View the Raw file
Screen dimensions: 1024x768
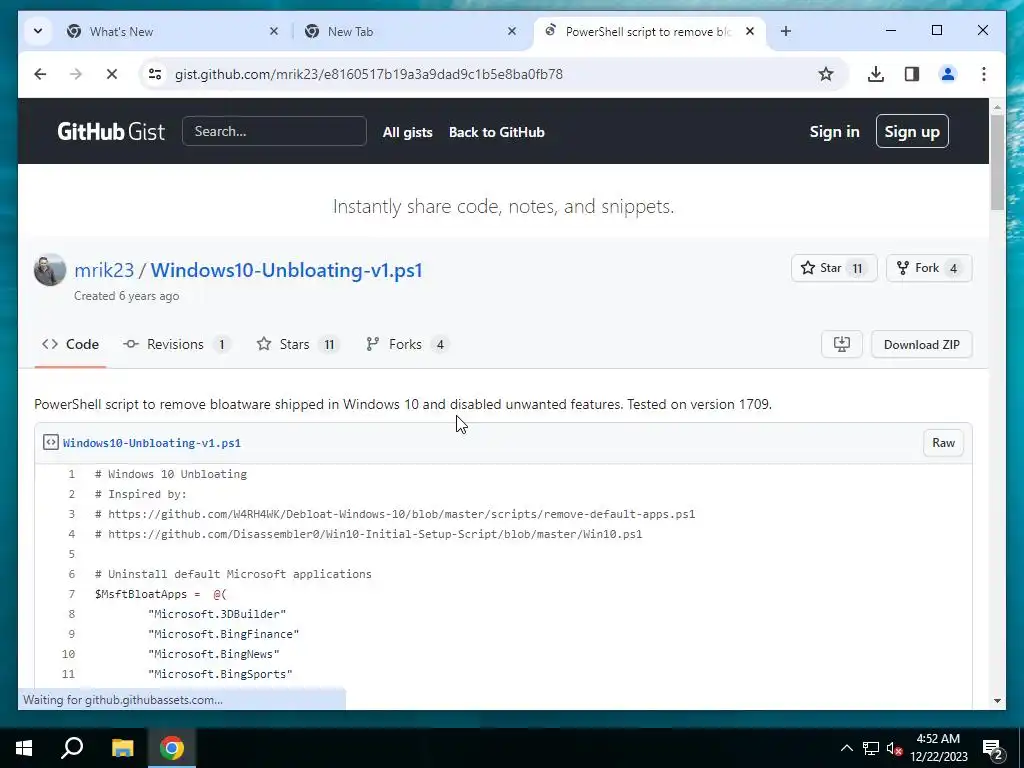point(943,443)
